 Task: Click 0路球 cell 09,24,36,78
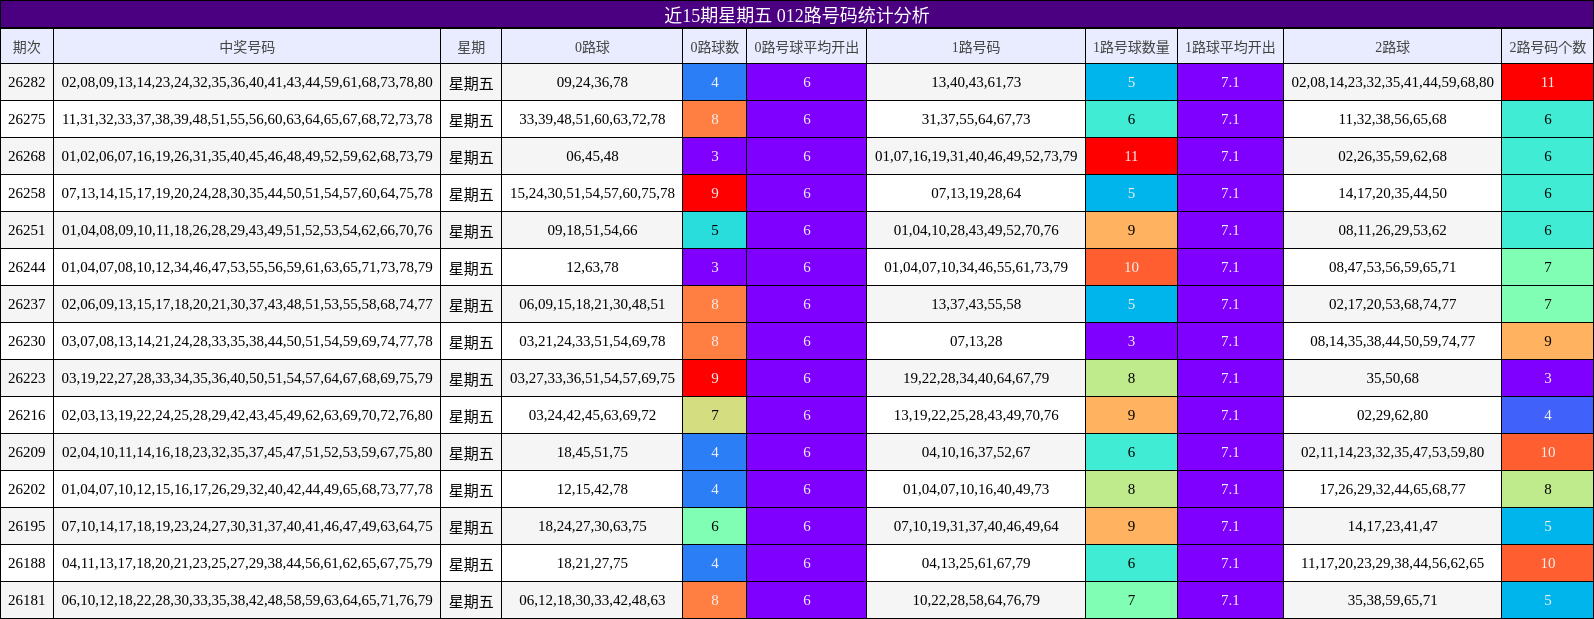(592, 82)
